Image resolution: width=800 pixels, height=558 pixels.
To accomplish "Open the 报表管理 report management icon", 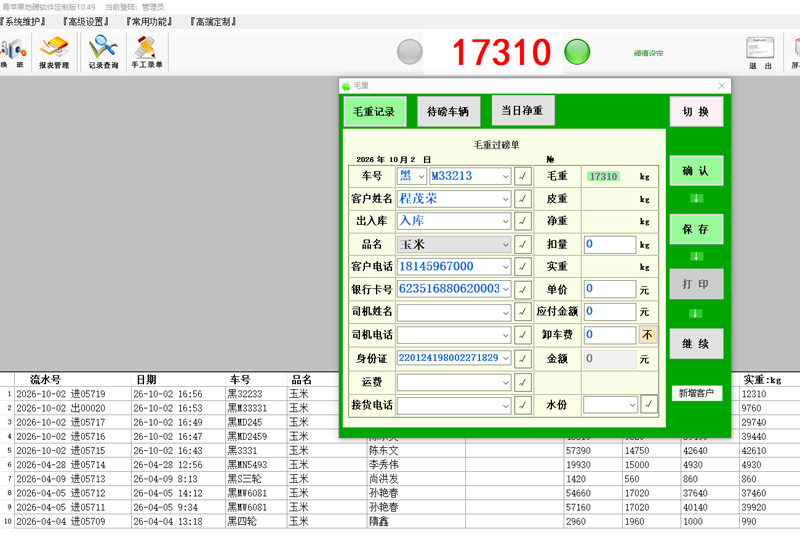I will click(x=54, y=53).
